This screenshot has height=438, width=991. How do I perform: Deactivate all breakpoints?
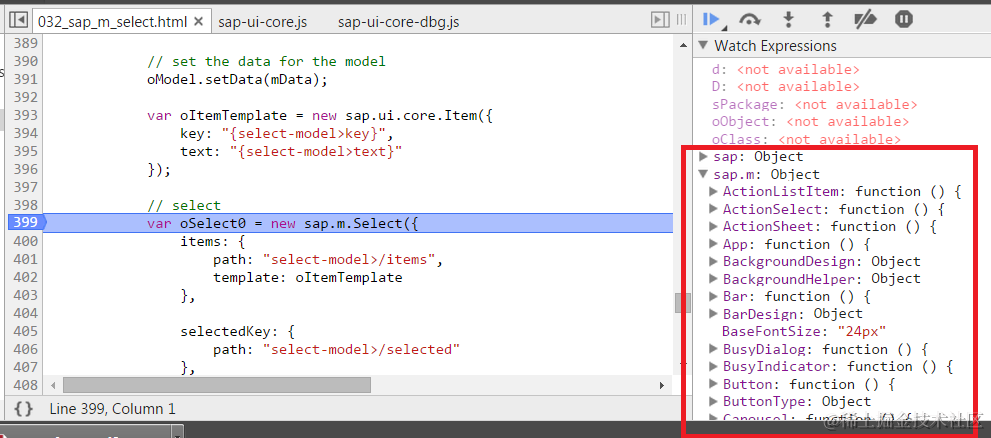(x=865, y=20)
